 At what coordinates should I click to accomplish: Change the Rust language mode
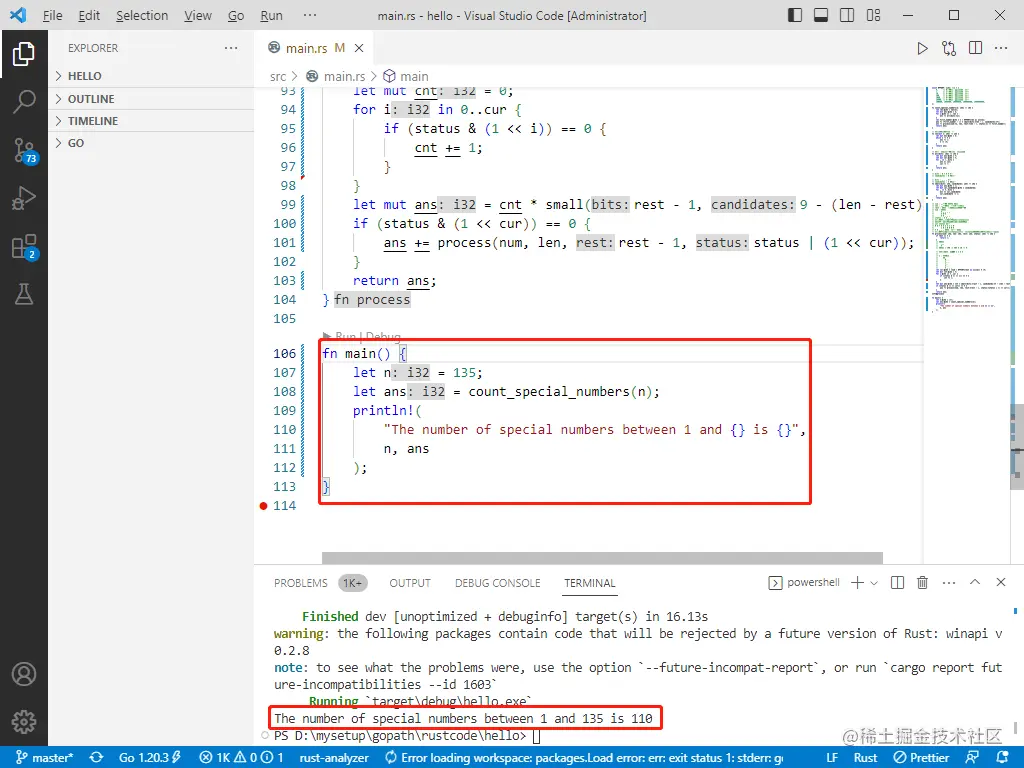[865, 758]
